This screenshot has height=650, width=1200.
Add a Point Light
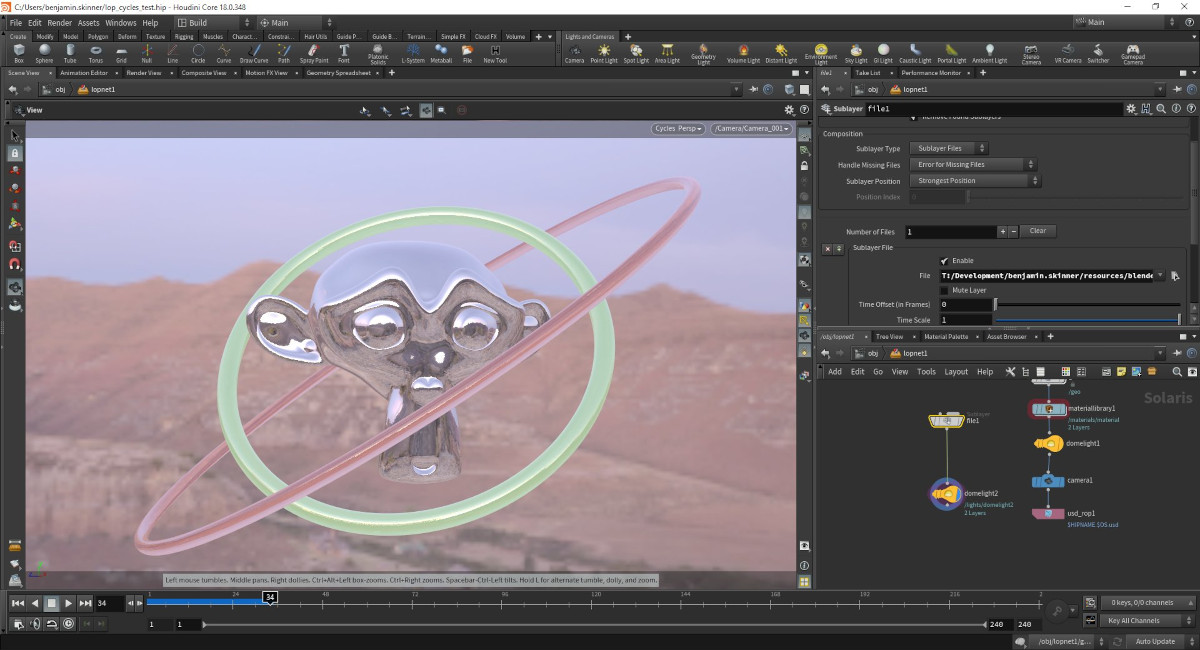point(604,52)
